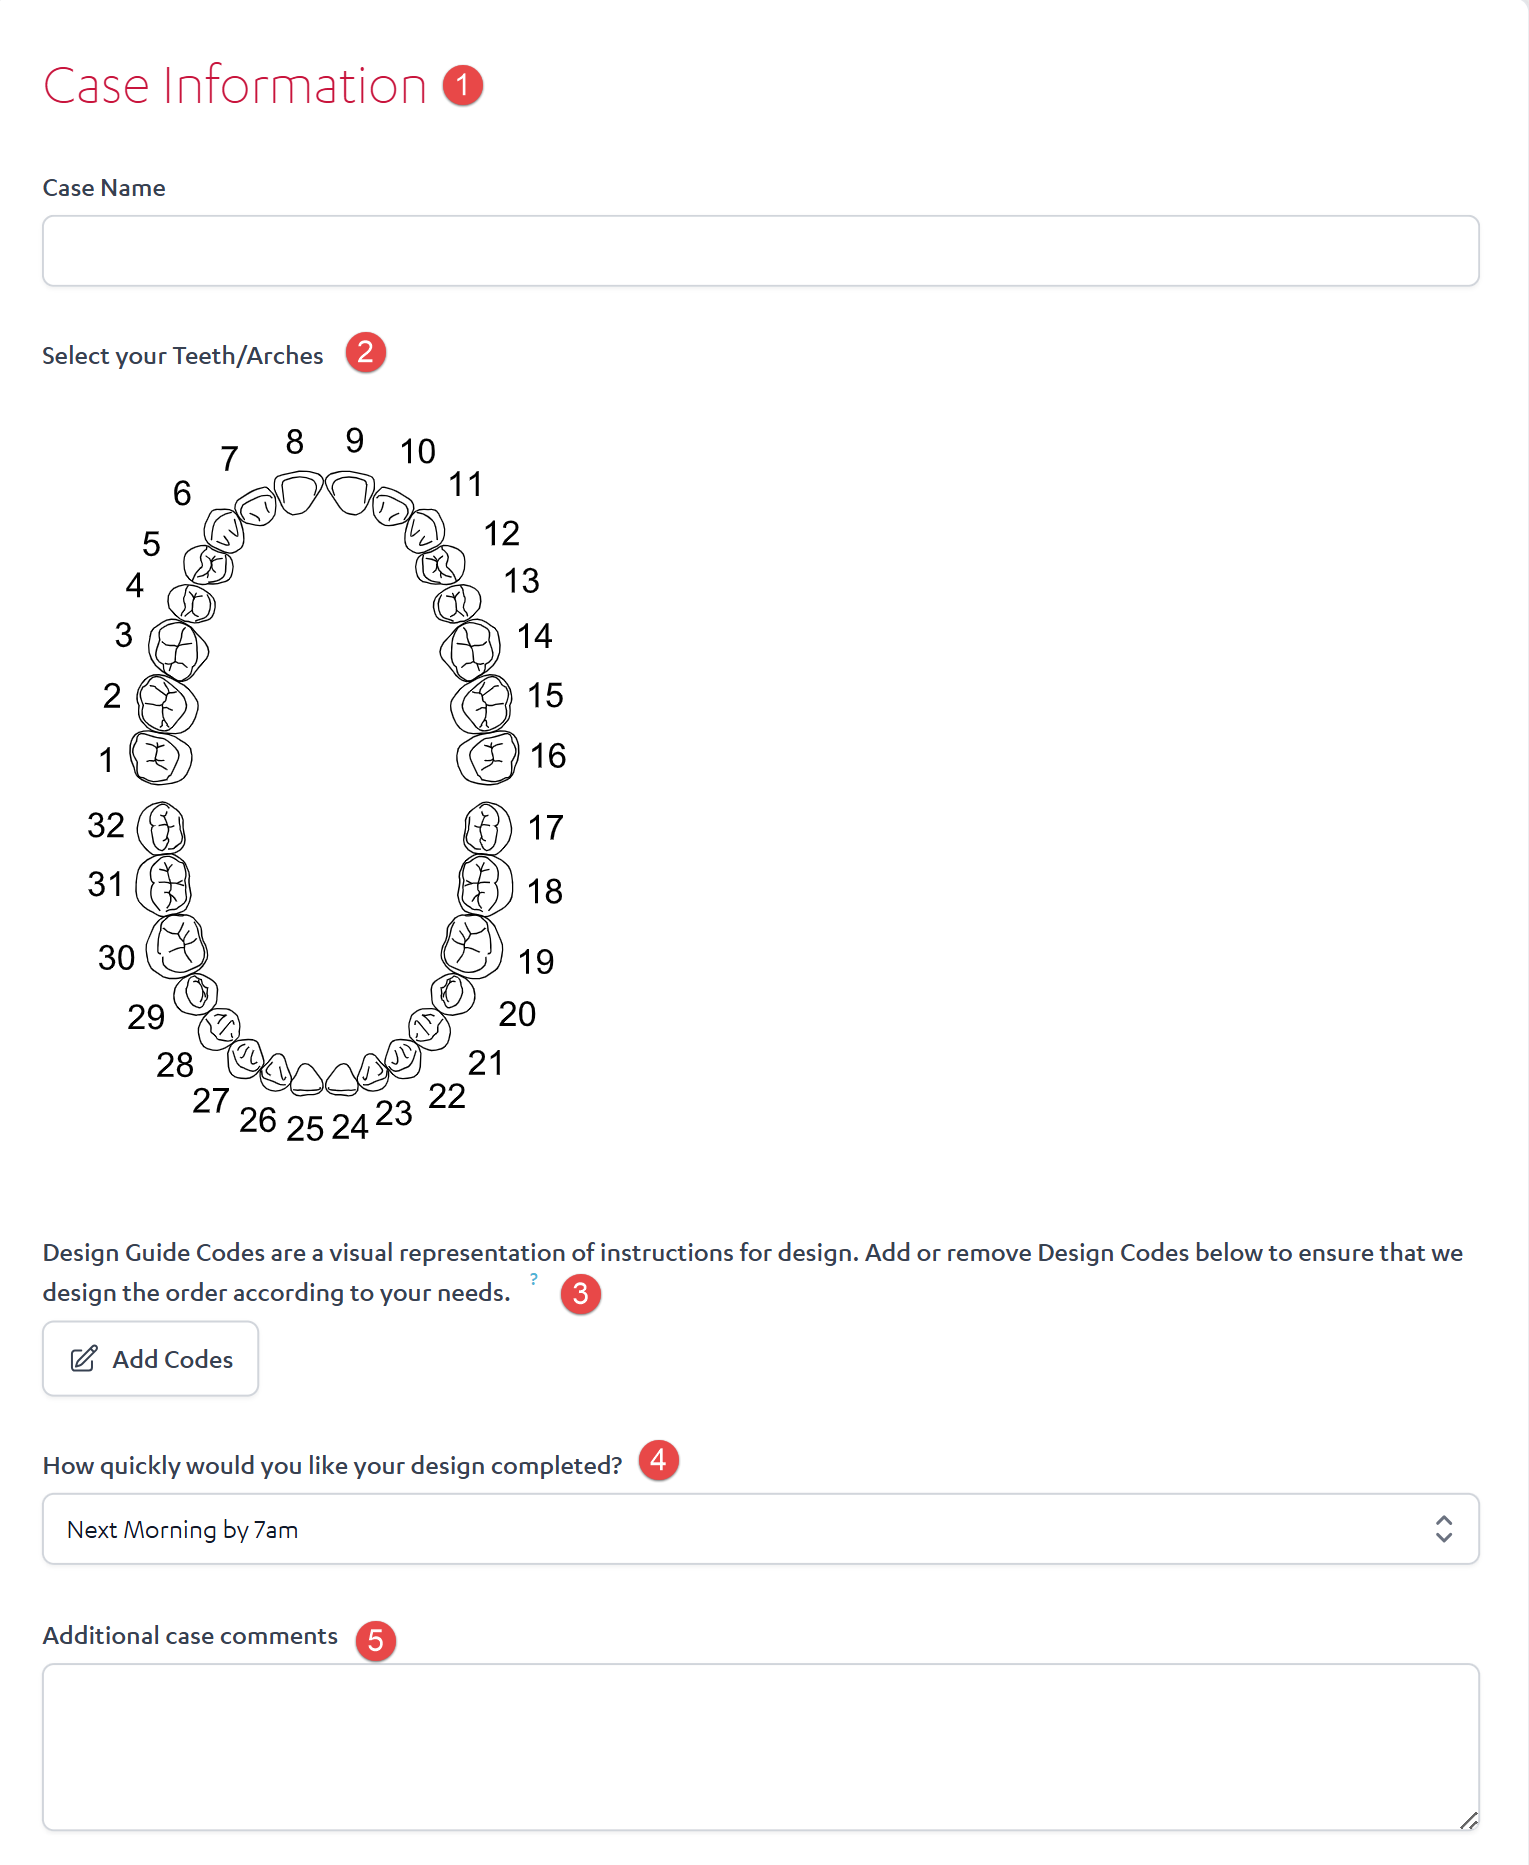This screenshot has height=1865, width=1529.
Task: Select lower molar tooth 19
Action: click(x=472, y=945)
